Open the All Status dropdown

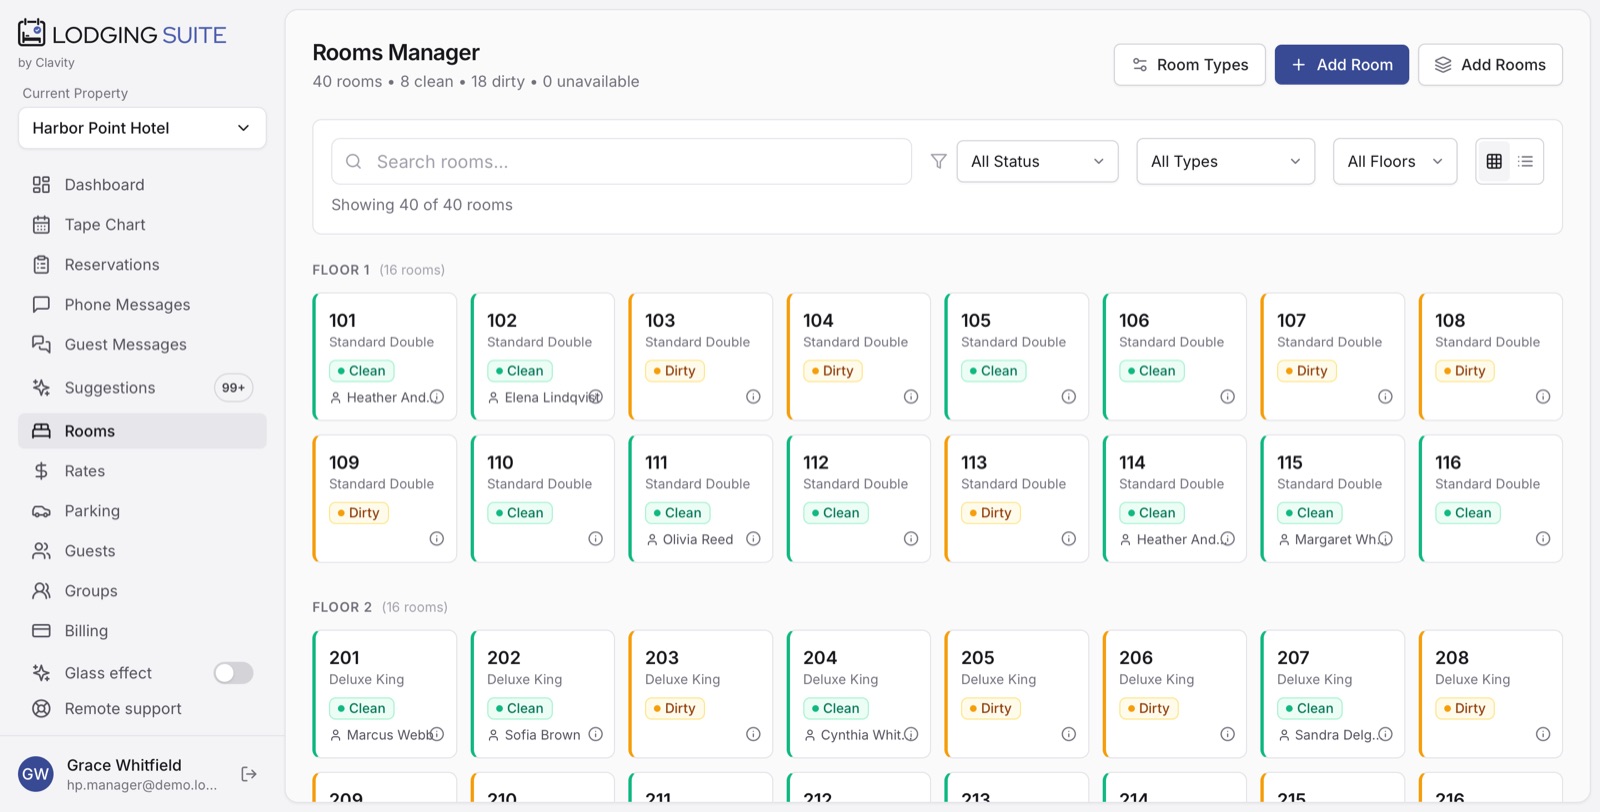pyautogui.click(x=1037, y=161)
